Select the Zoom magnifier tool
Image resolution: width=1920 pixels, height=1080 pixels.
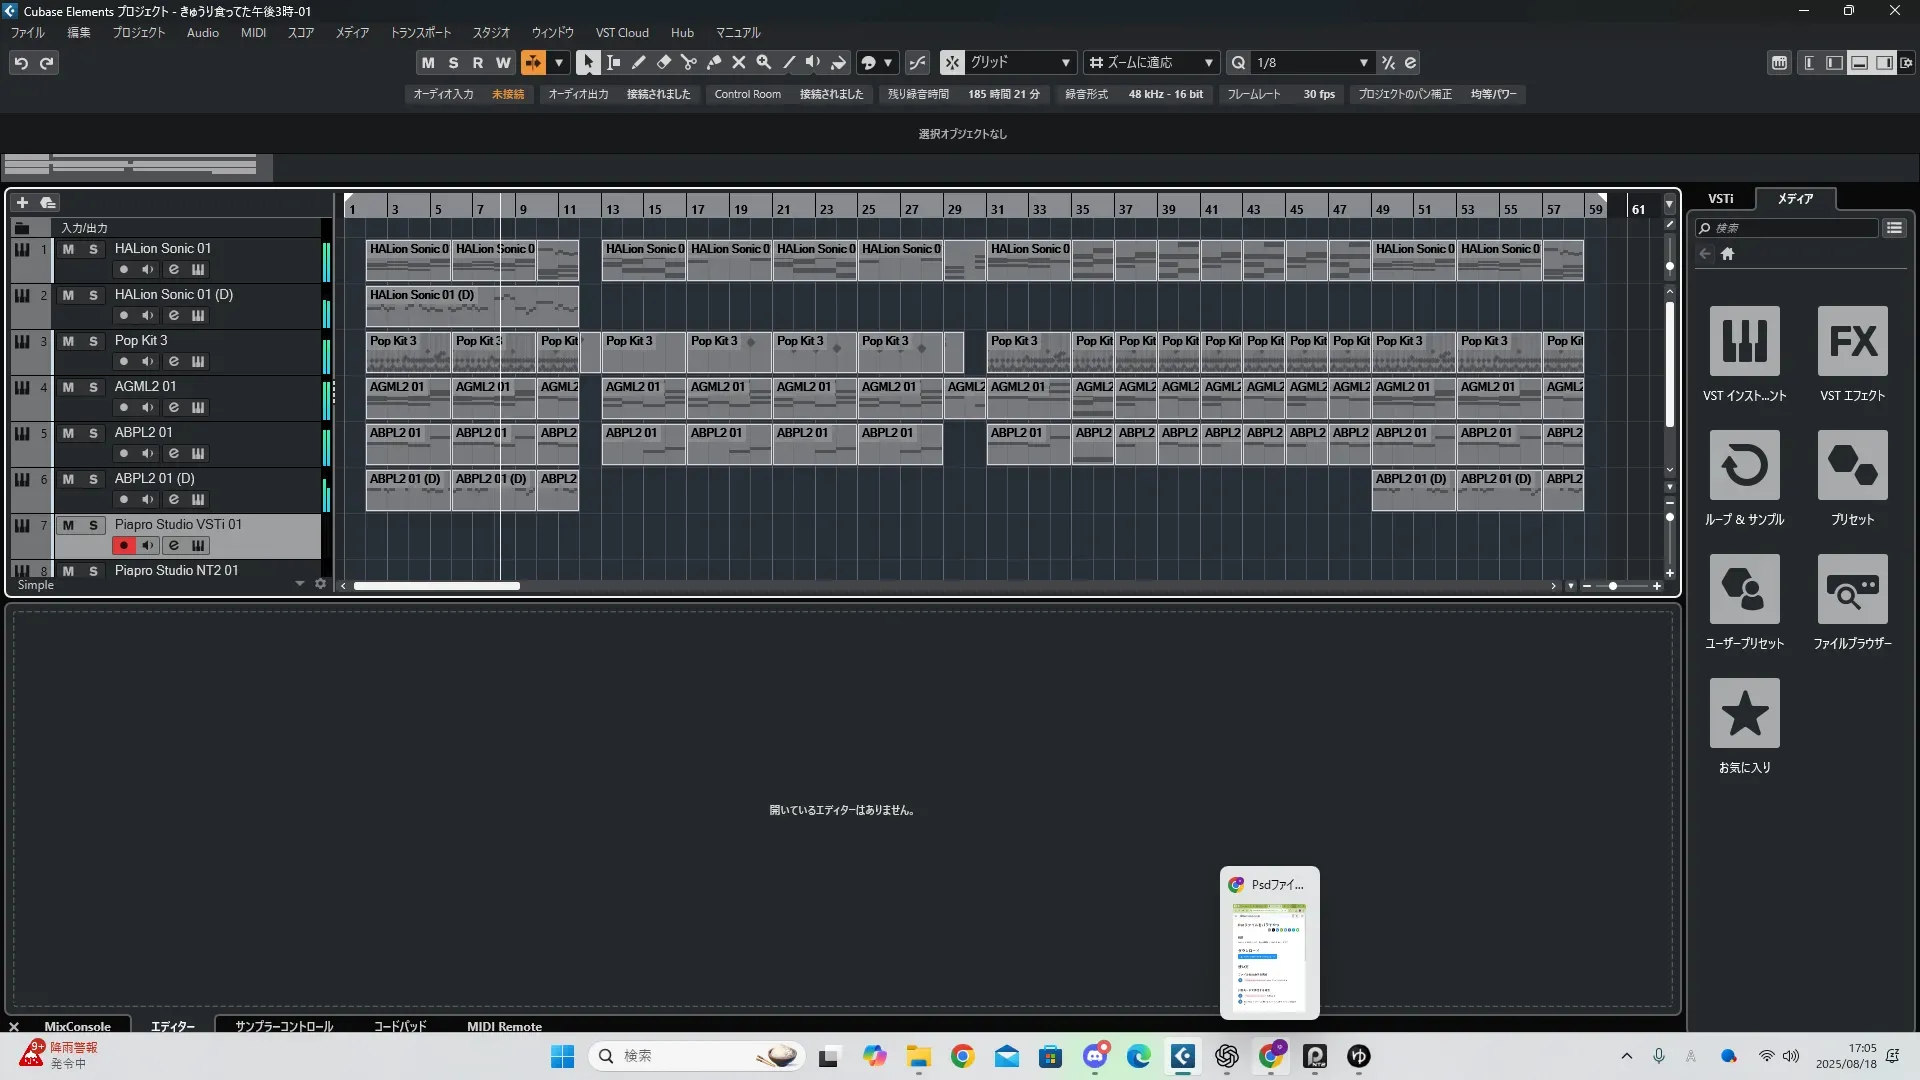(763, 62)
